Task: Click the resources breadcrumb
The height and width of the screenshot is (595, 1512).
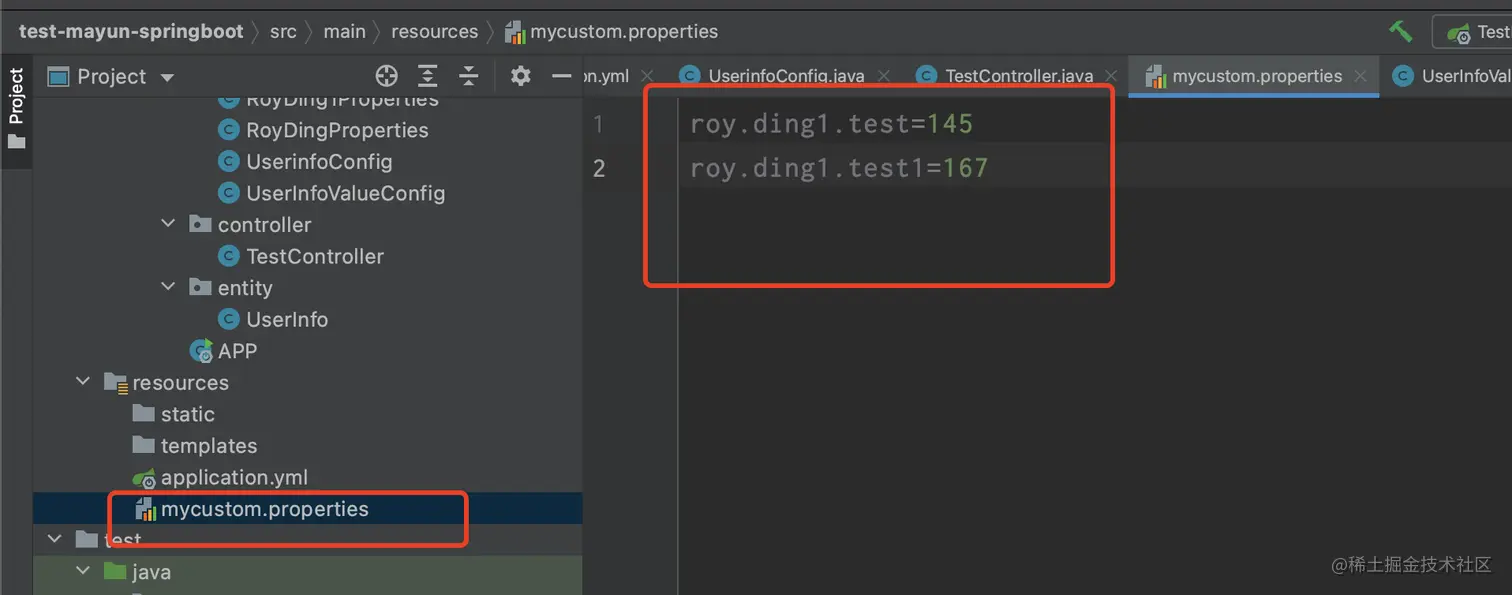Action: pyautogui.click(x=434, y=31)
